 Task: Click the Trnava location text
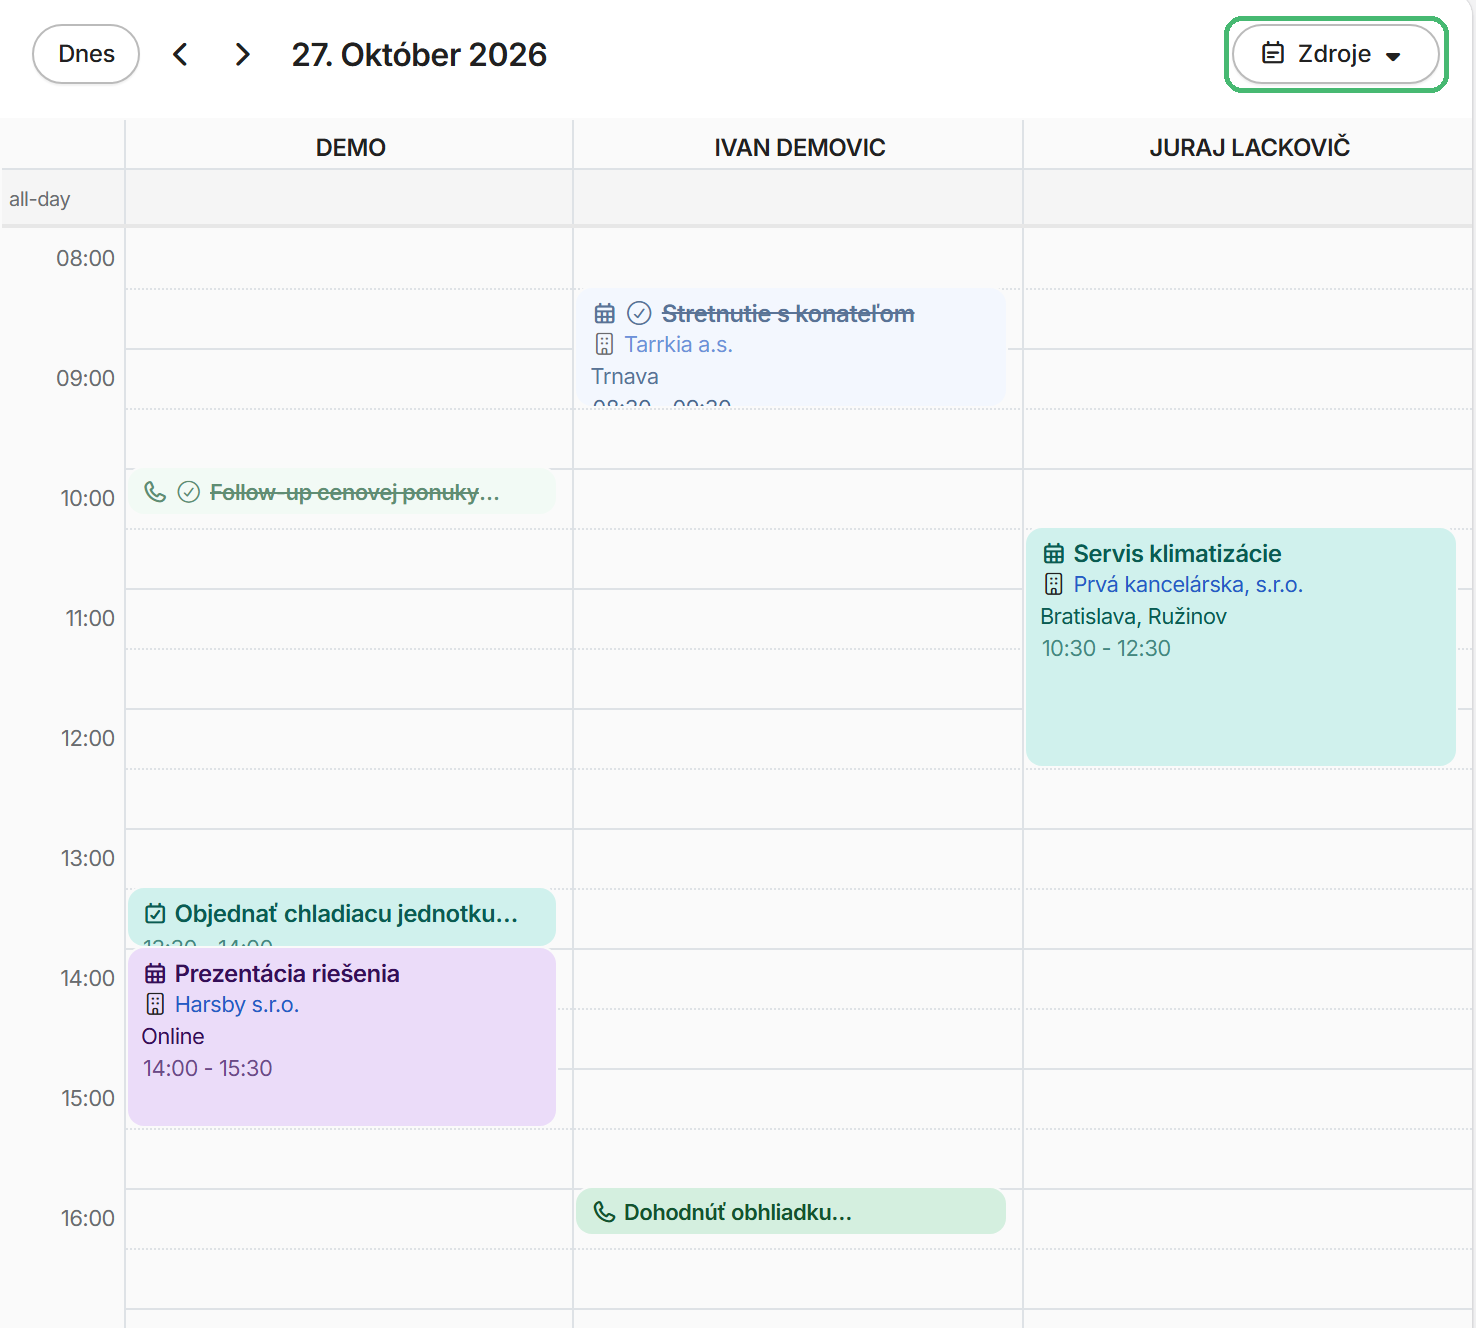click(625, 376)
